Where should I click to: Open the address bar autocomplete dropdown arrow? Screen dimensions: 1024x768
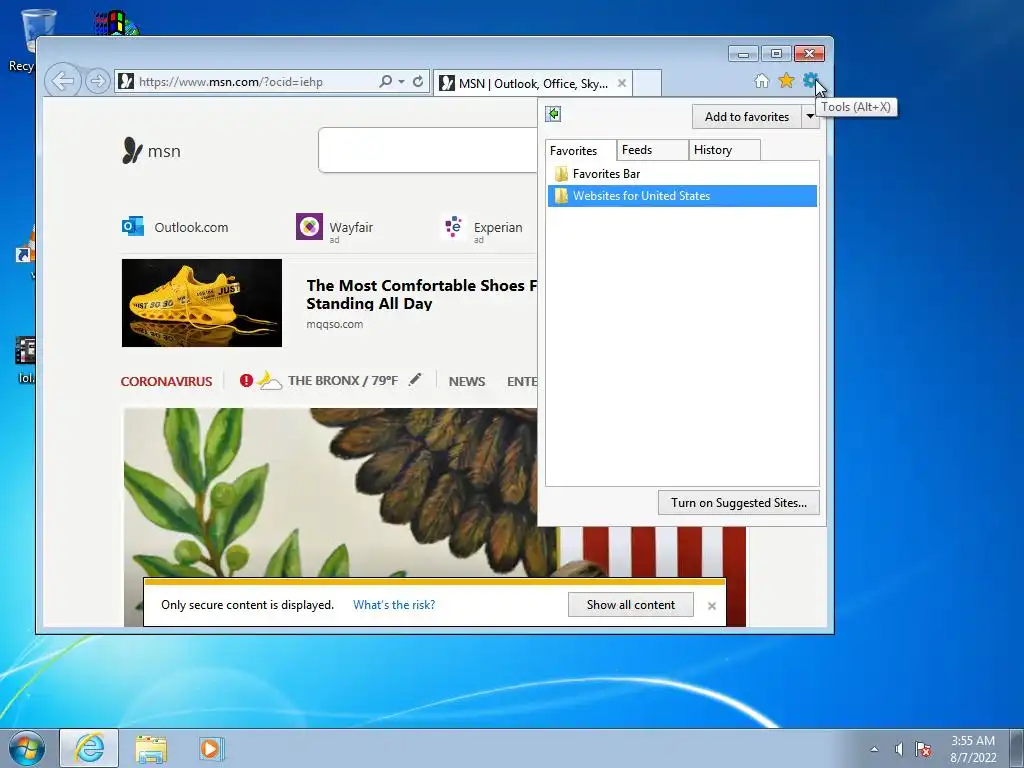pos(402,82)
